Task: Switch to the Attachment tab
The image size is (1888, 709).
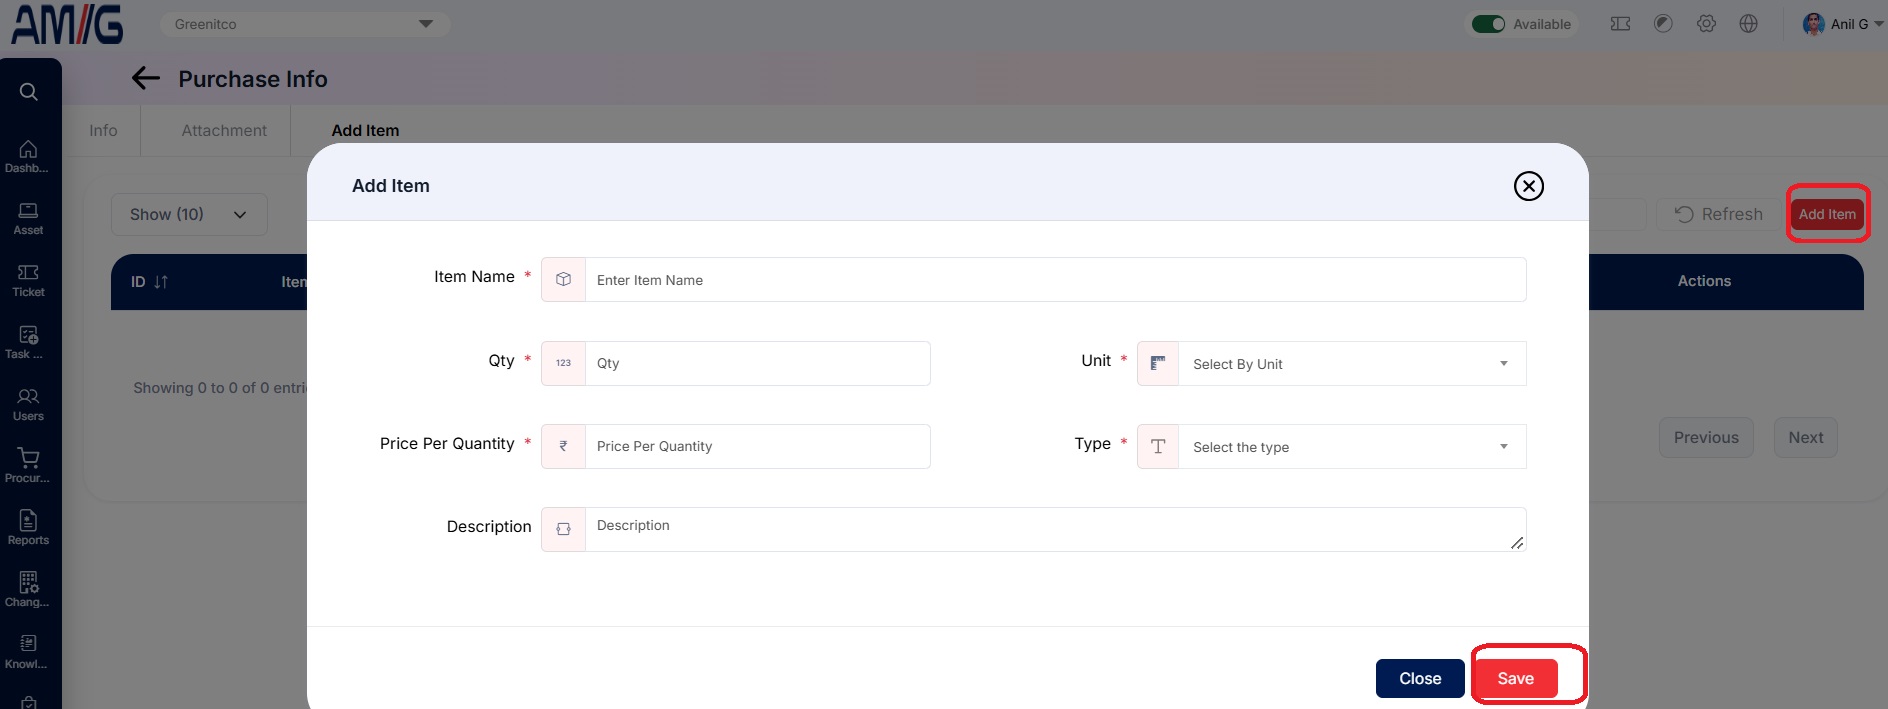Action: coord(224,130)
